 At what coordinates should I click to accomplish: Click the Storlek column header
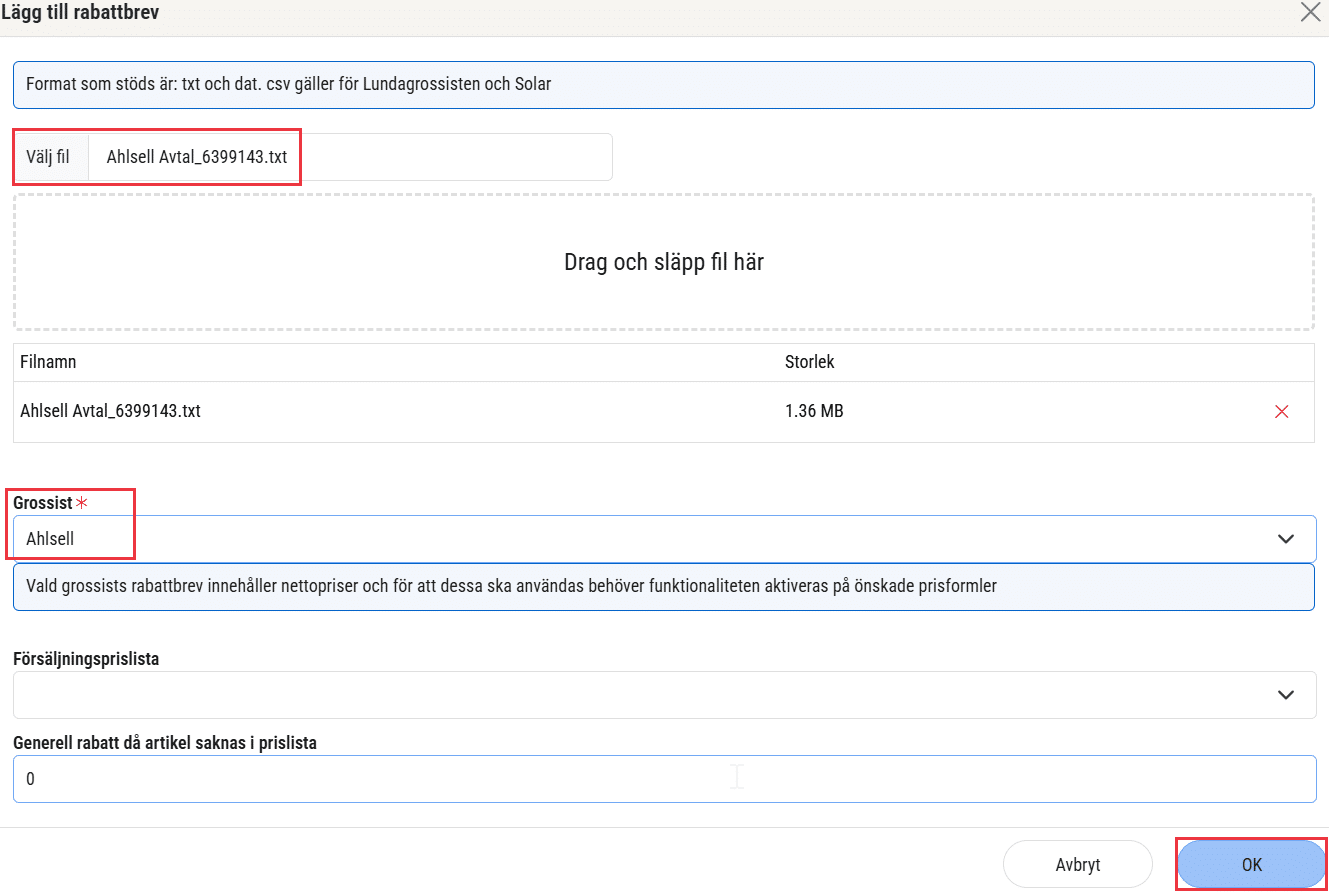[810, 362]
